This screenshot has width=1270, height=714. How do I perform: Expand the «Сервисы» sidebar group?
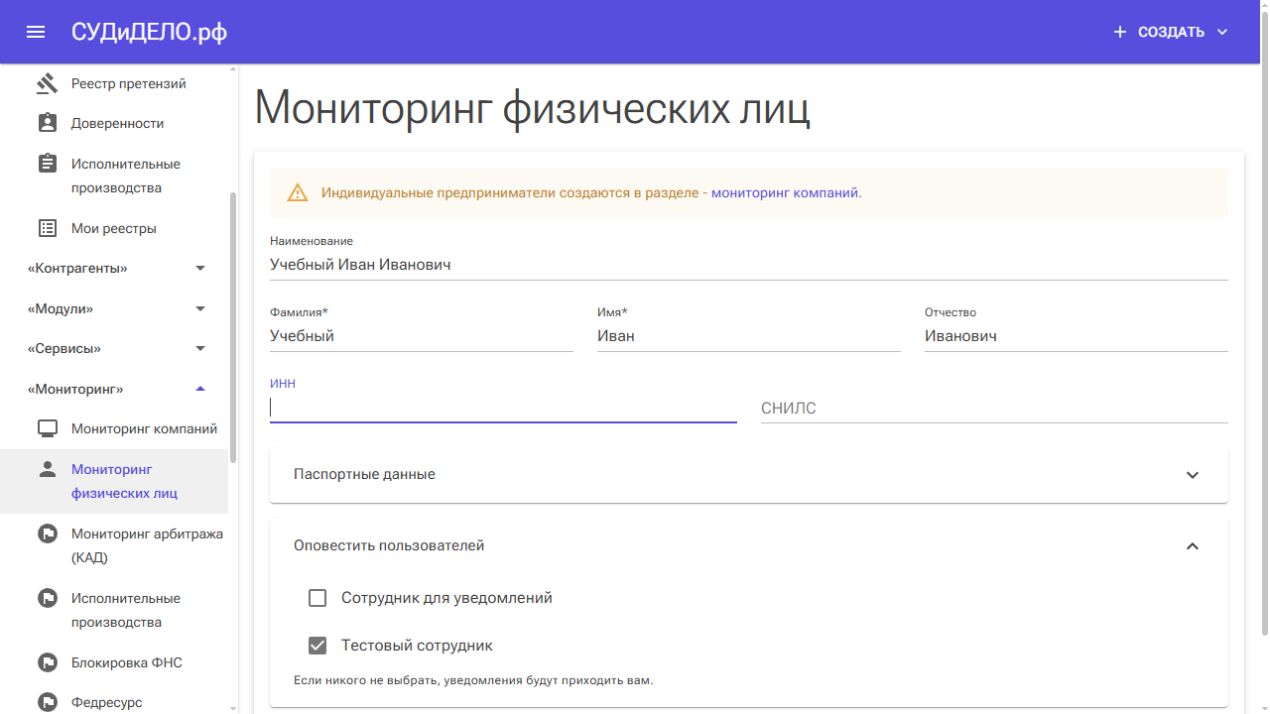(200, 349)
